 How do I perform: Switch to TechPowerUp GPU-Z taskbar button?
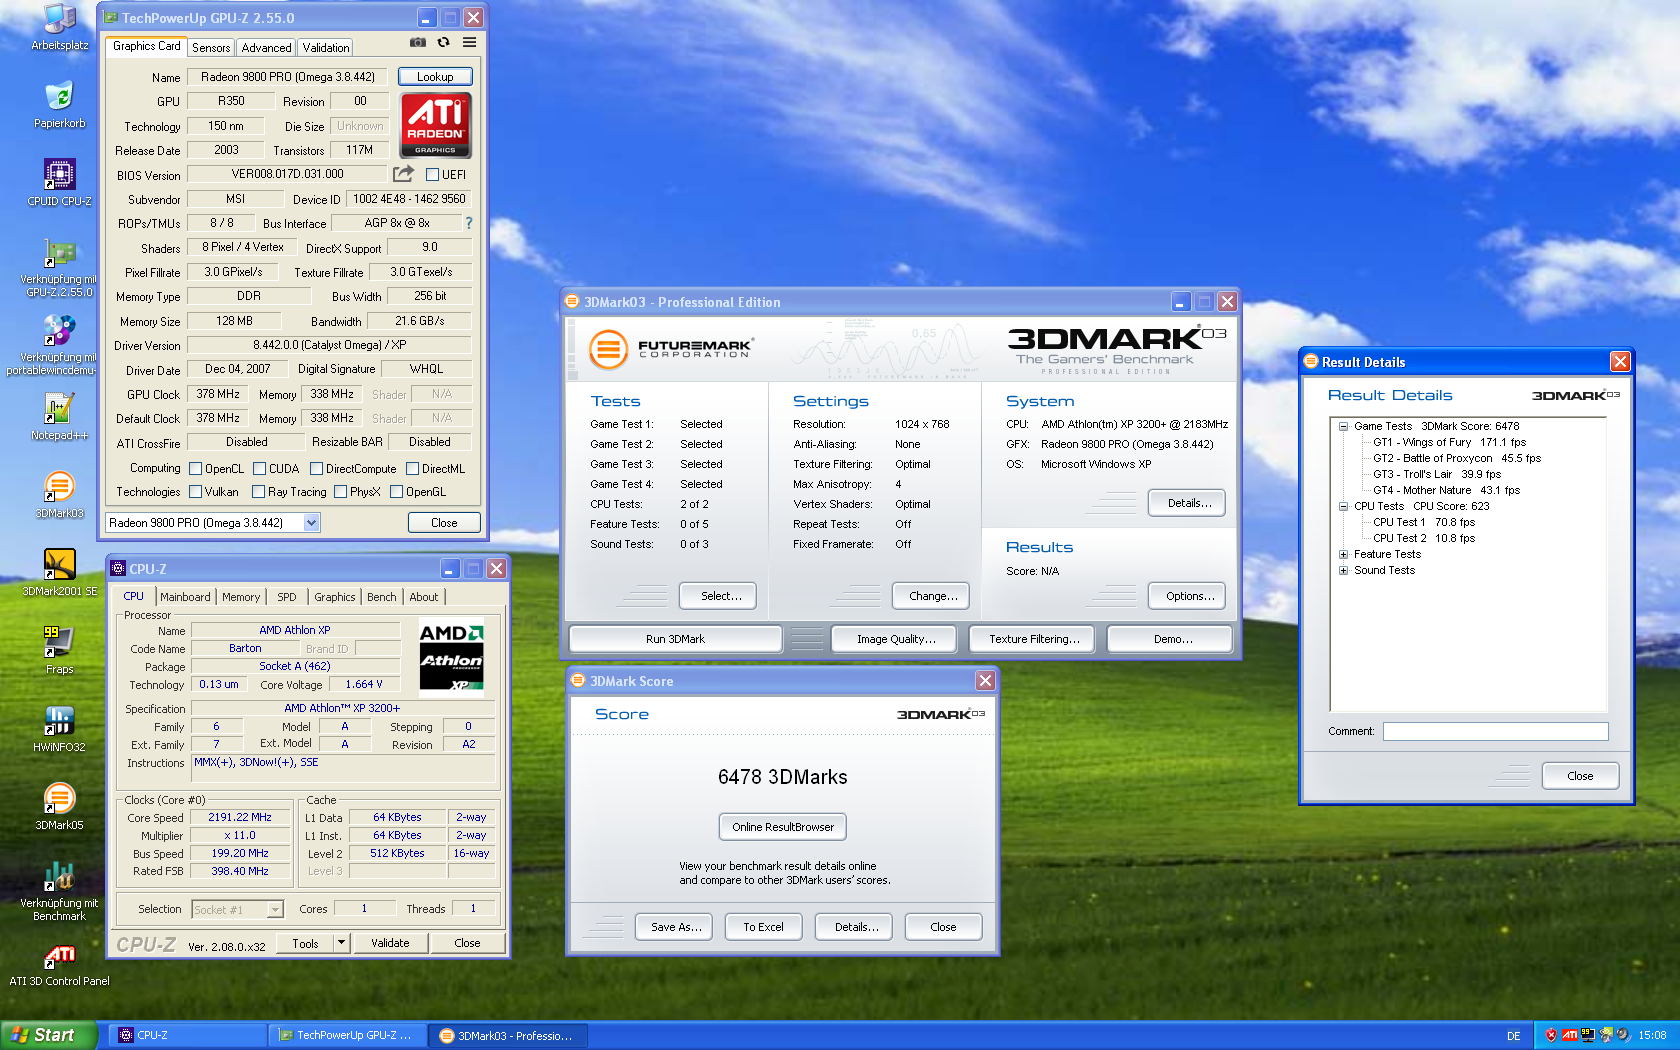click(x=347, y=1035)
